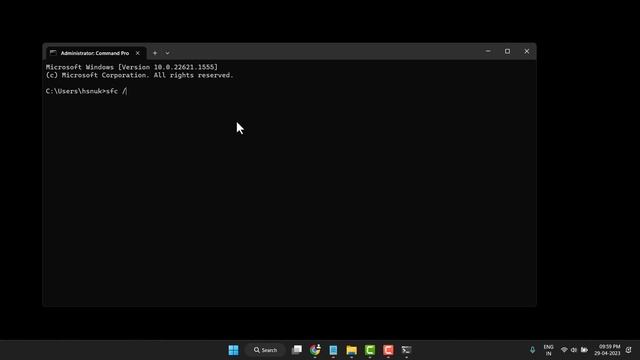Viewport: 640px width, 360px height.
Task: Open Wi-Fi network settings in tray
Action: (x=564, y=350)
